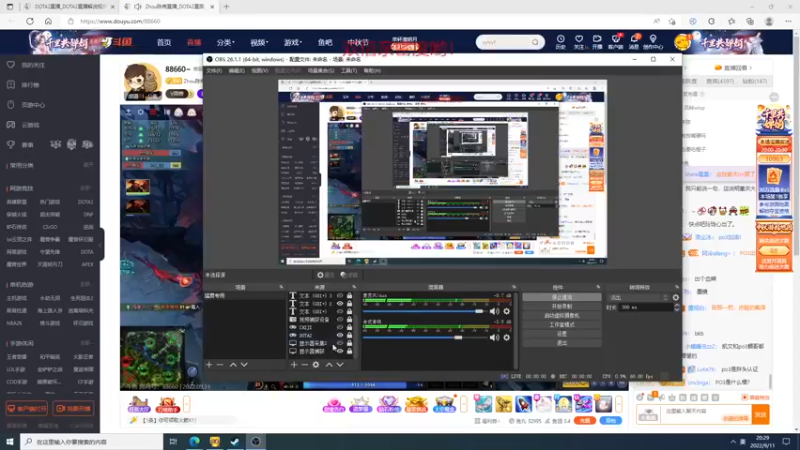Mute the second mixer audio track speaker
Screen dimensions: 800x450
tap(494, 337)
